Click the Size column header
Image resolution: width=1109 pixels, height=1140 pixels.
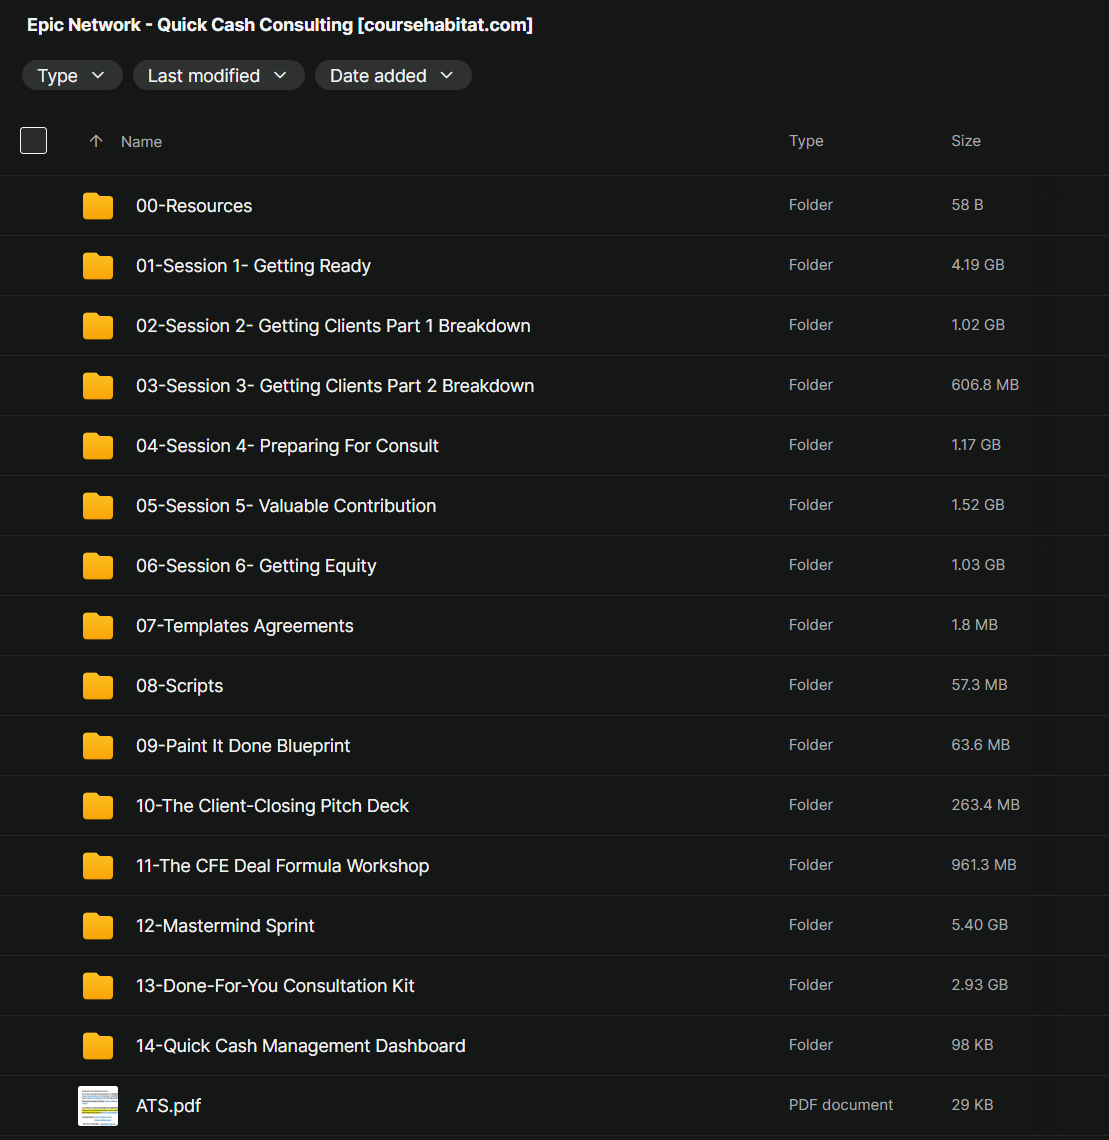point(965,141)
